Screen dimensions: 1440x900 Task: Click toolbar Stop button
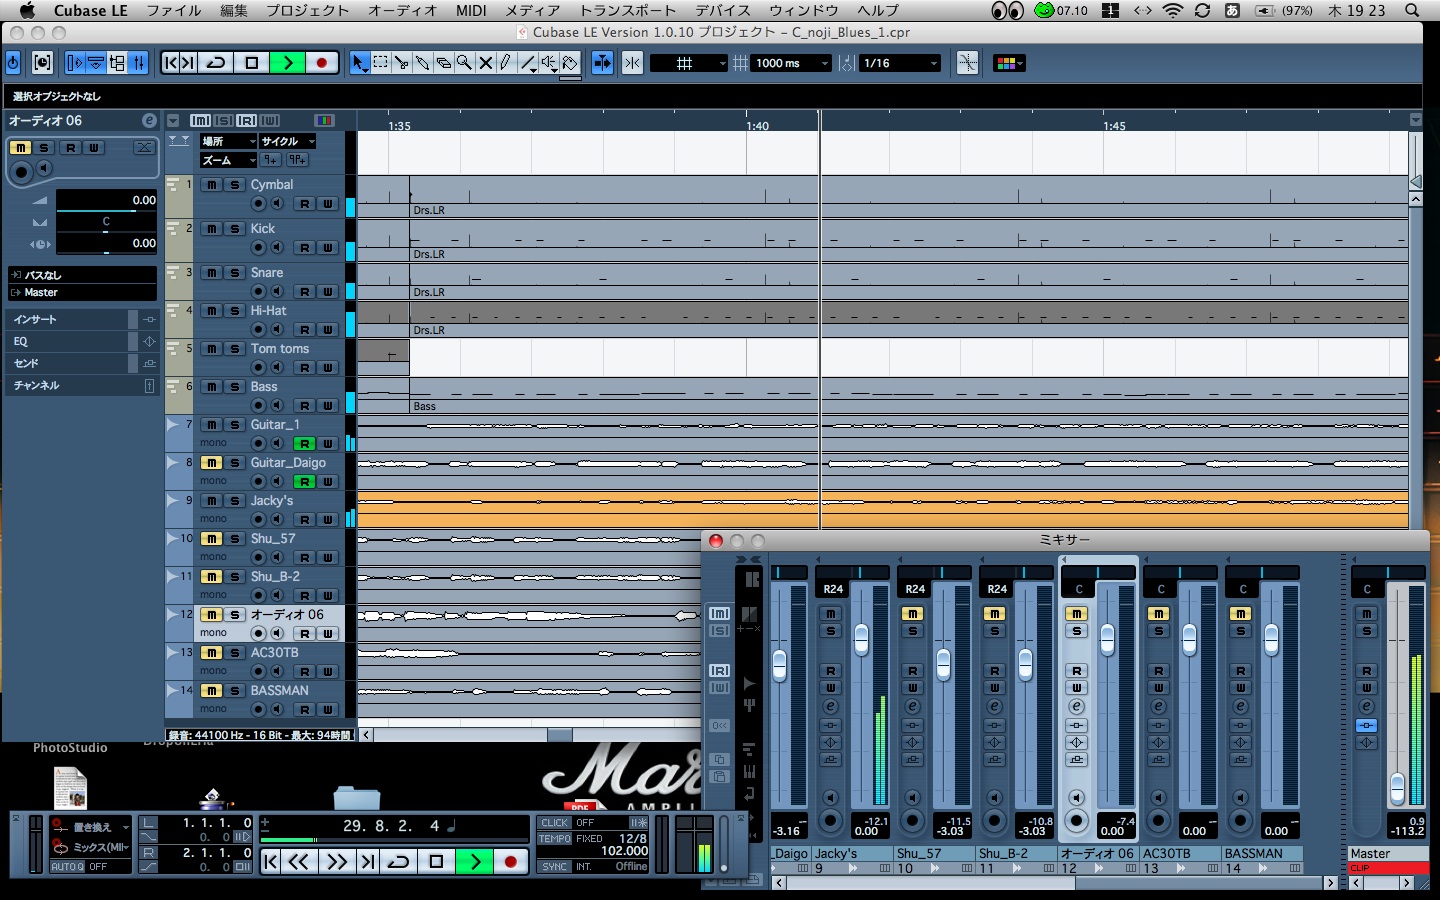(x=251, y=63)
